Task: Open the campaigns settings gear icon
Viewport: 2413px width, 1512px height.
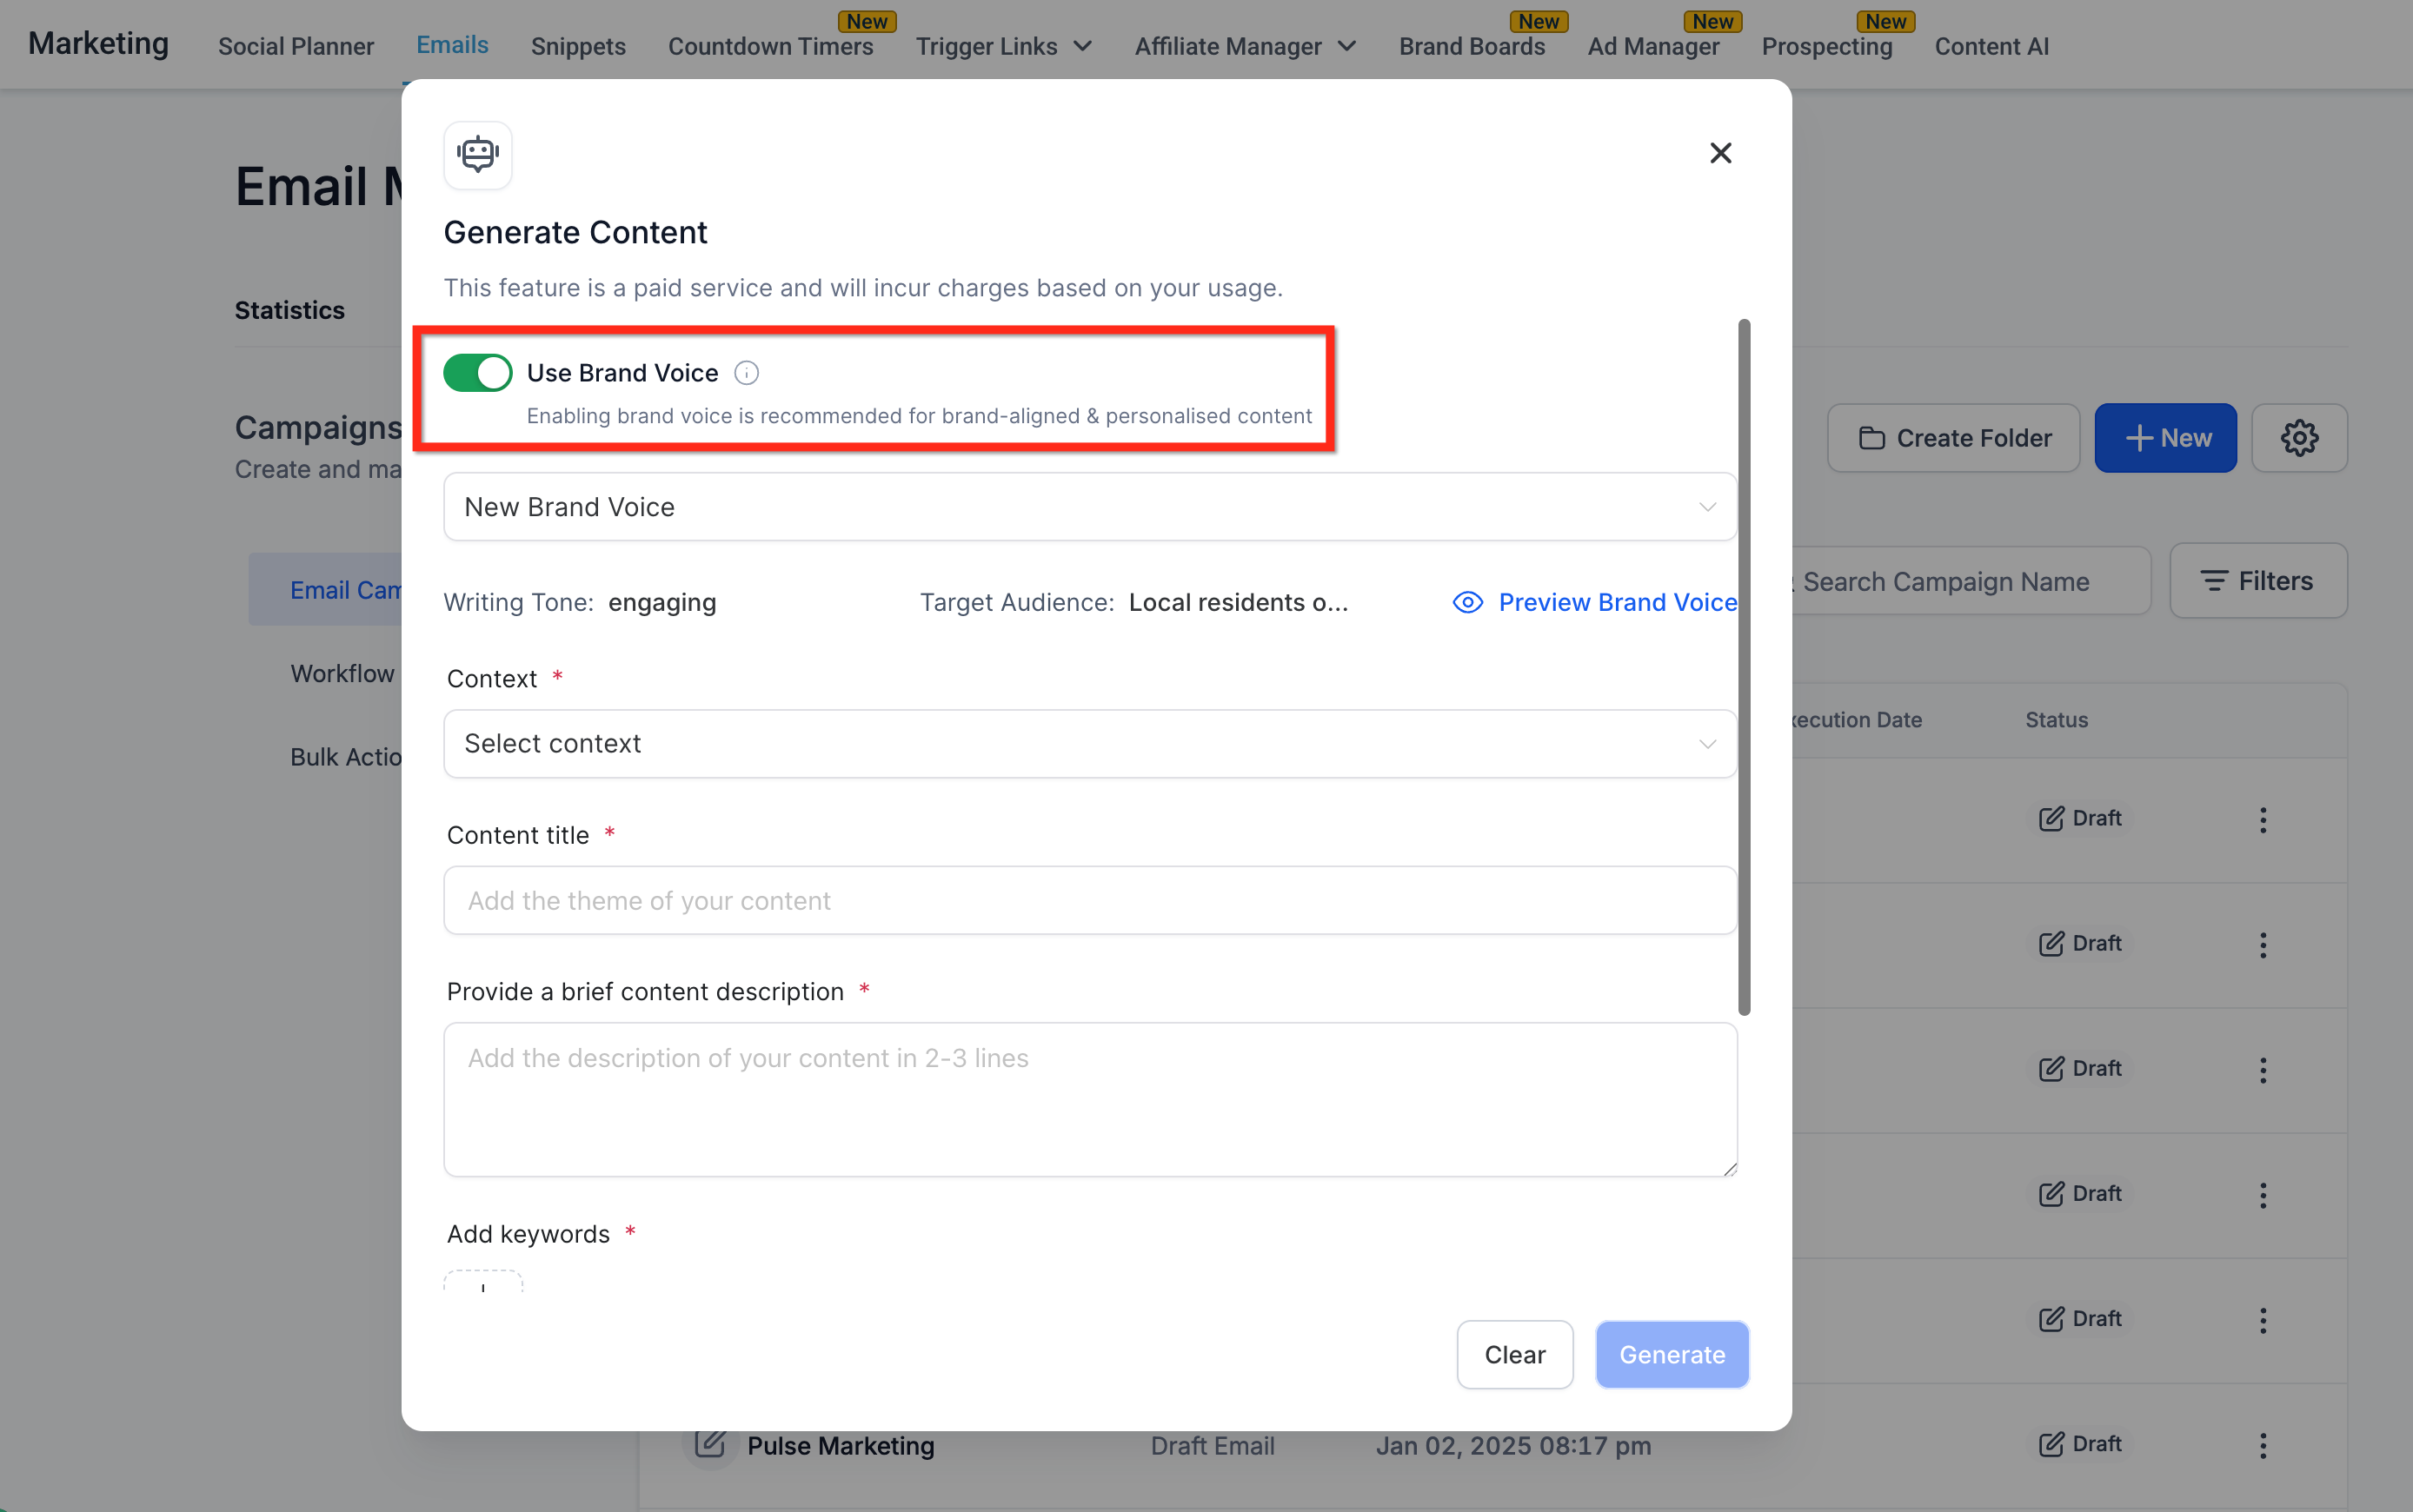Action: (x=2299, y=438)
